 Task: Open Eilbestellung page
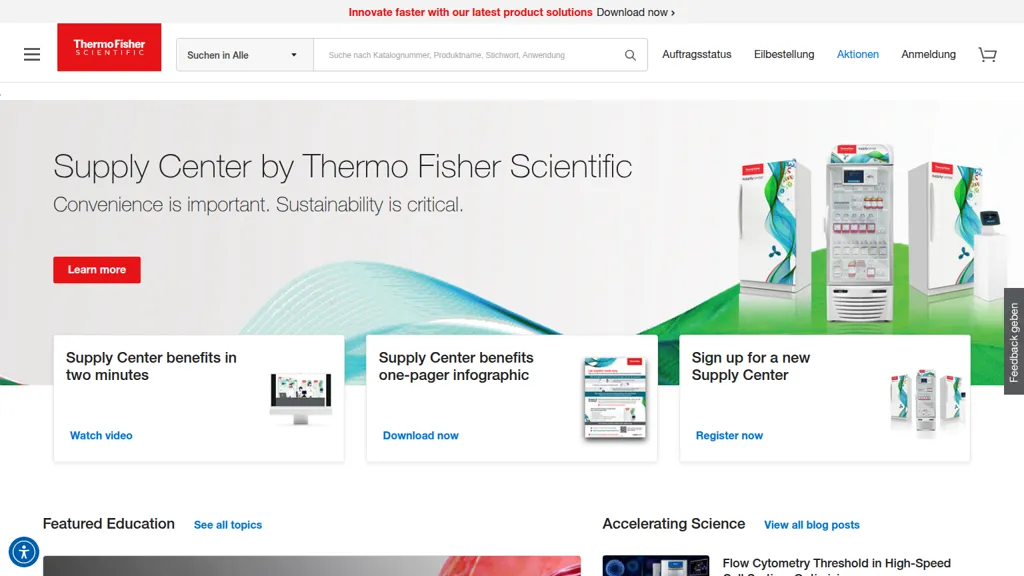click(x=784, y=54)
